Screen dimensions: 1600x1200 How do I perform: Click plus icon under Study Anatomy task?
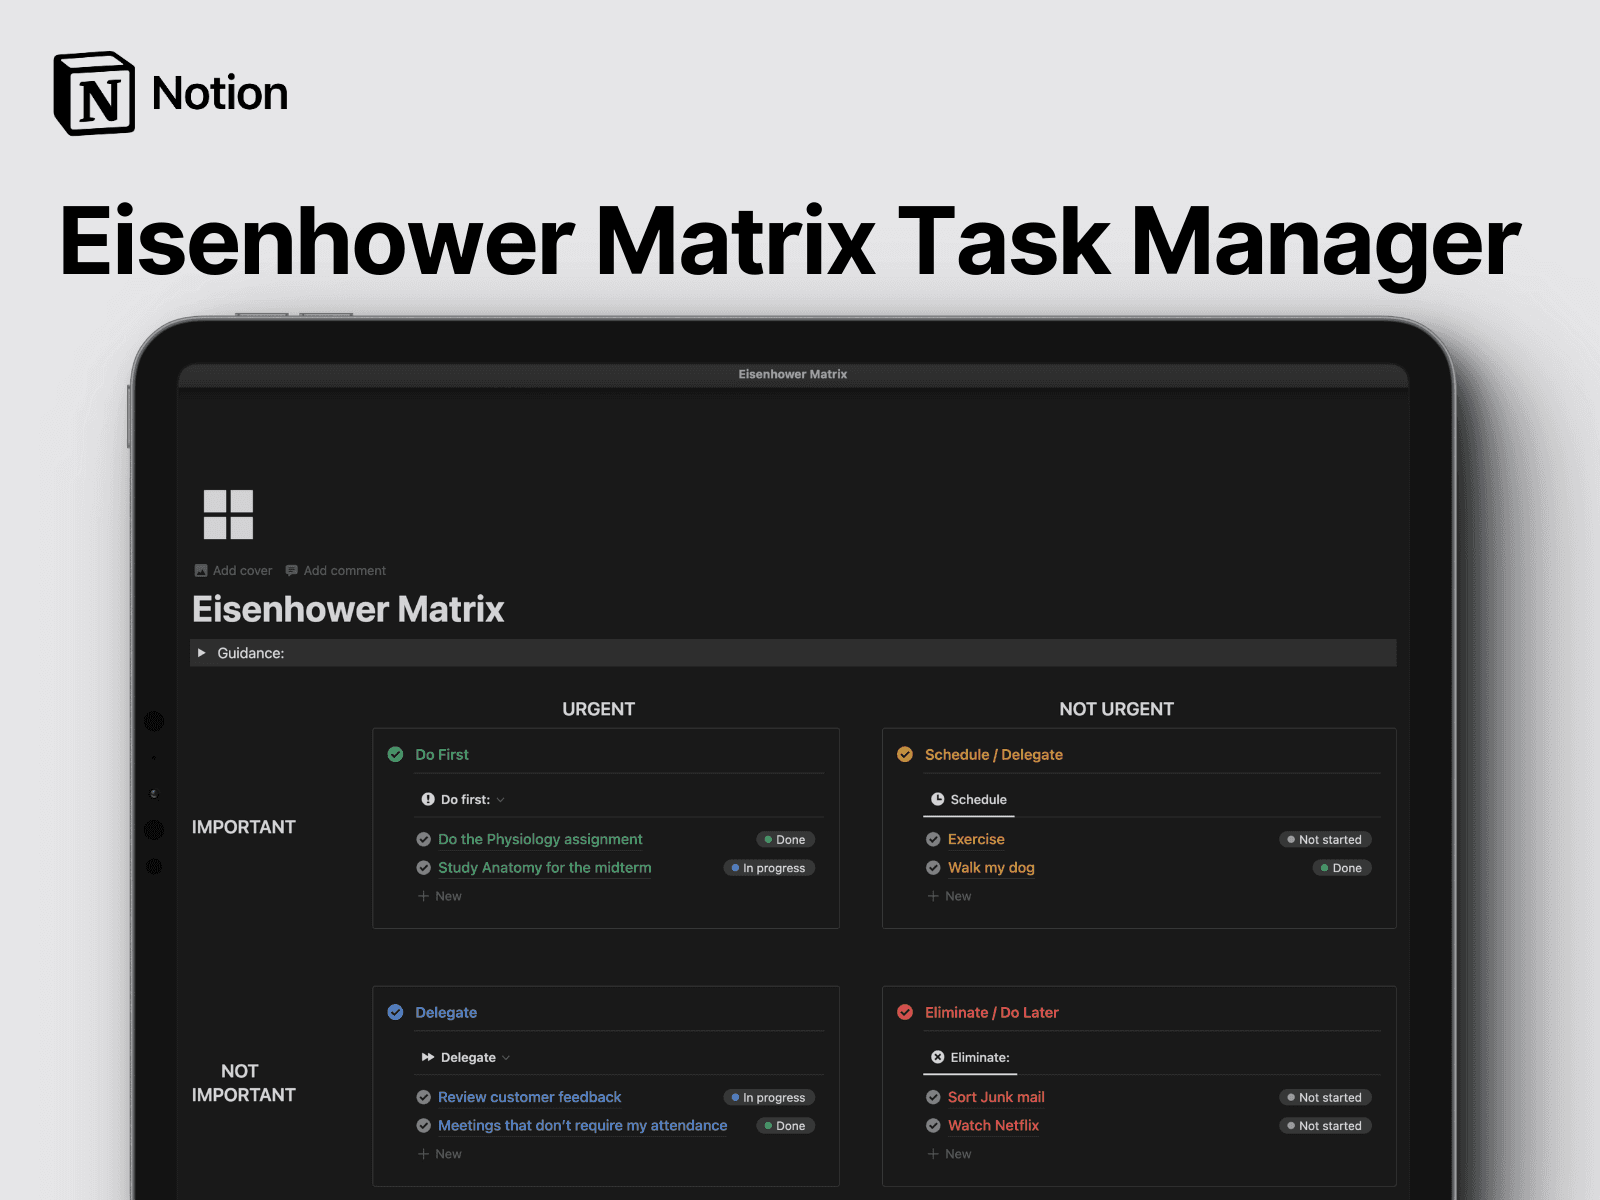tap(423, 896)
